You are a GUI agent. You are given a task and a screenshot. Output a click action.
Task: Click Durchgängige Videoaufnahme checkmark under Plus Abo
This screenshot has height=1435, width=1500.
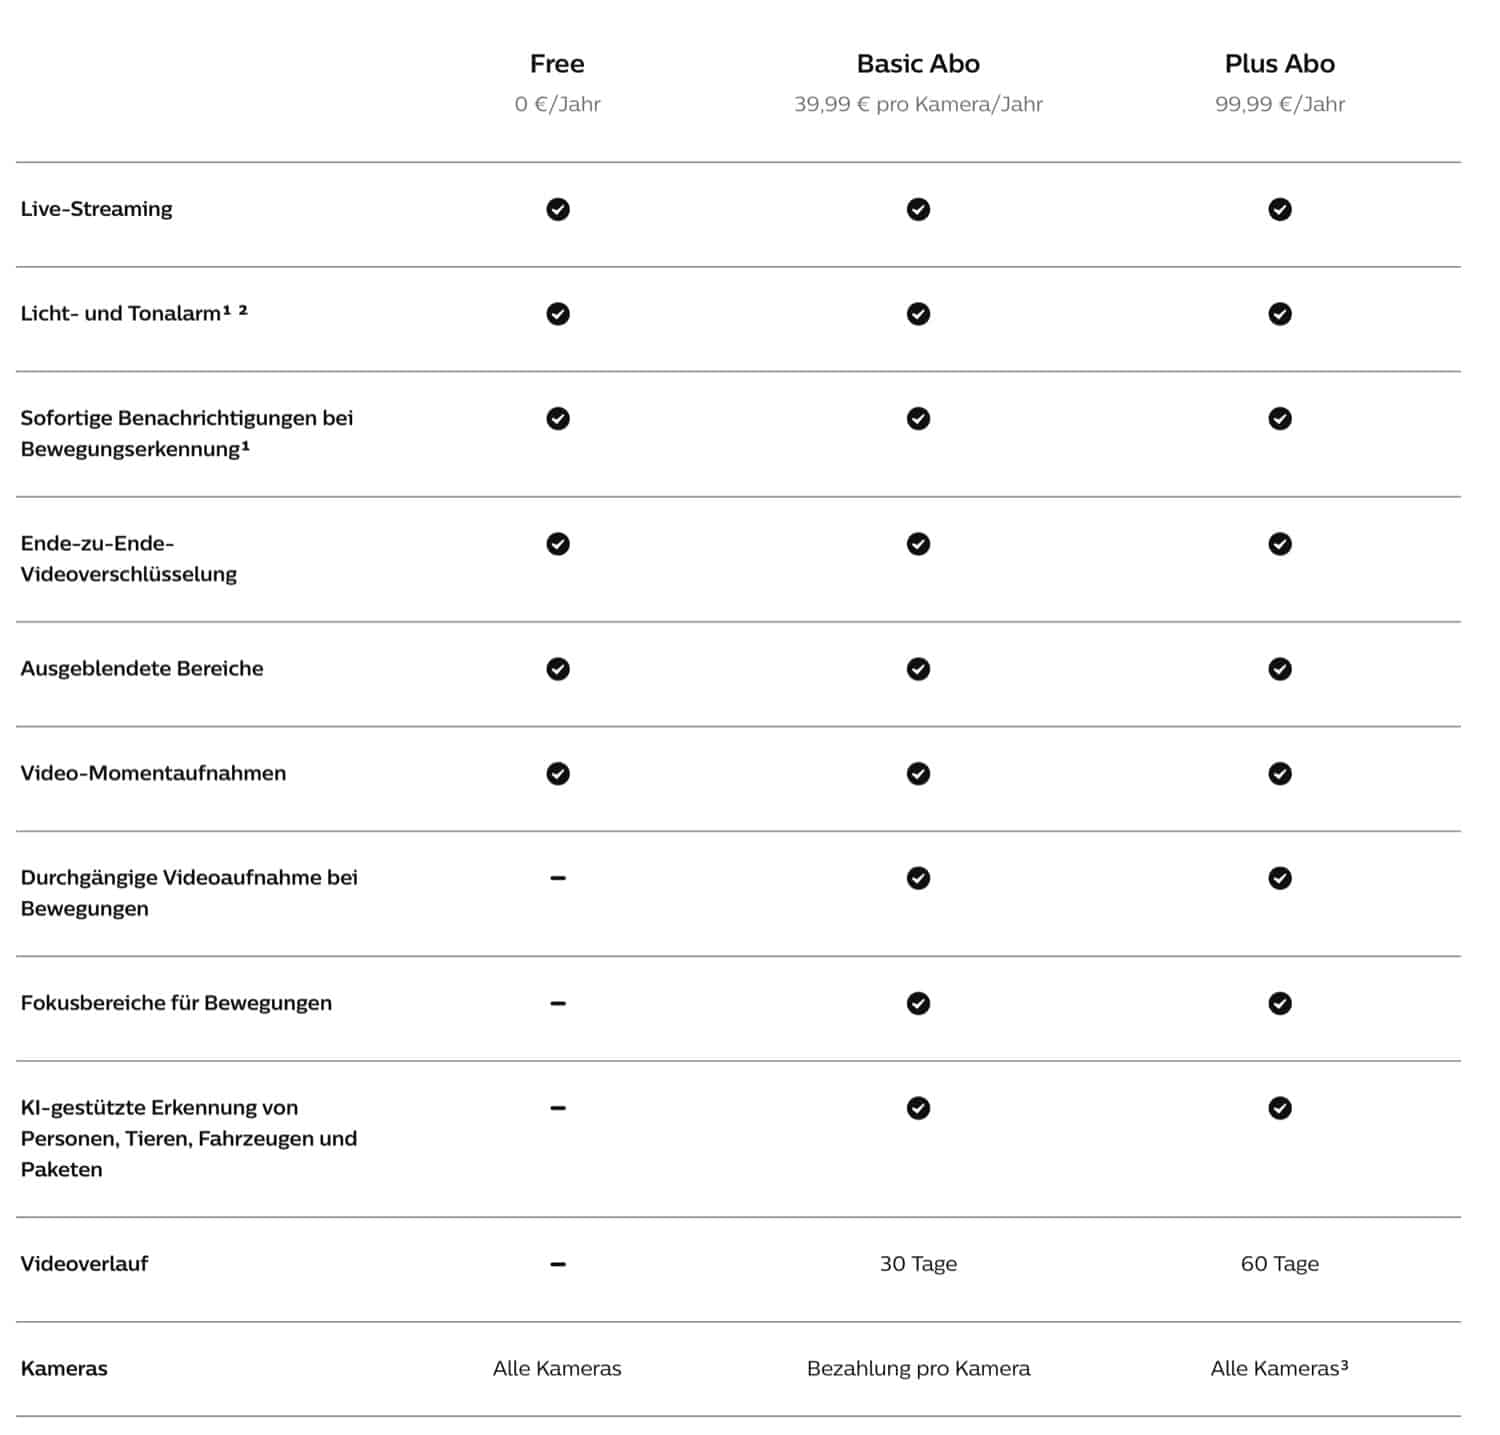(x=1280, y=878)
